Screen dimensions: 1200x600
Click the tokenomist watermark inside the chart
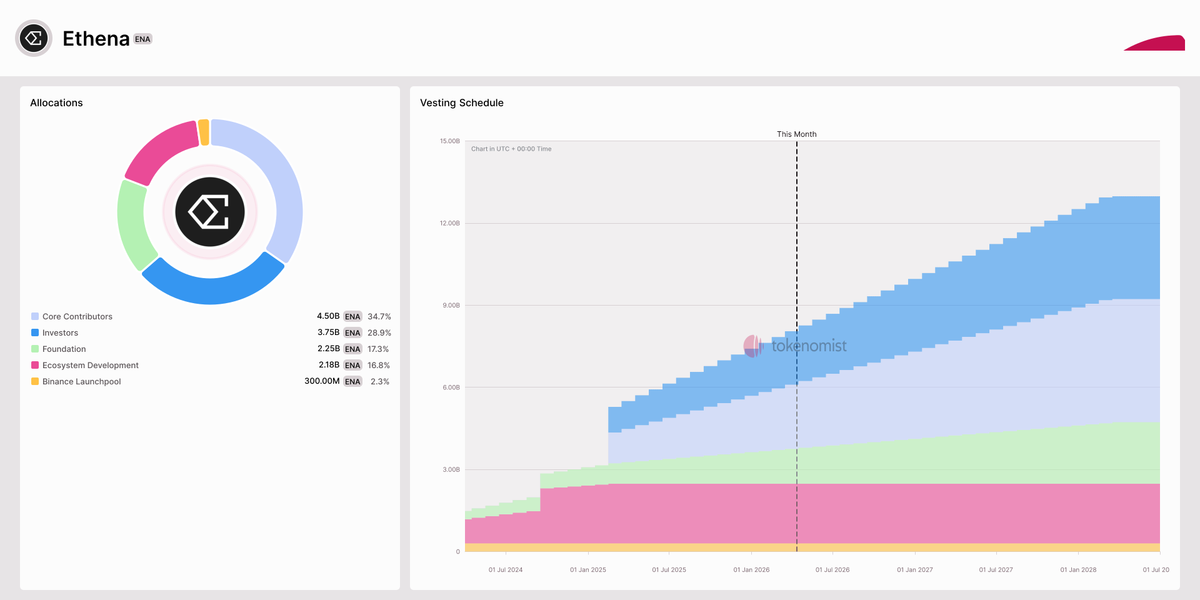(797, 344)
